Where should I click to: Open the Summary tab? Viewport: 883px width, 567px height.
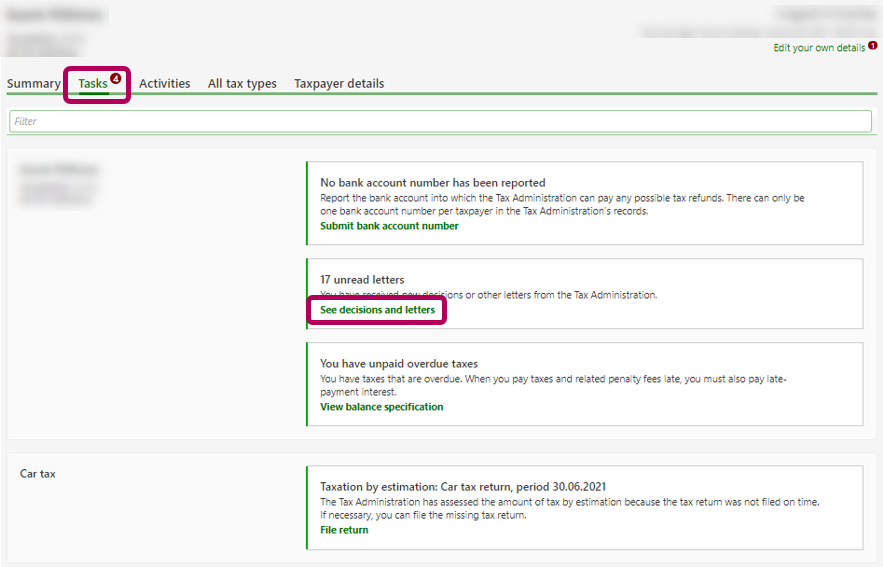tap(33, 84)
